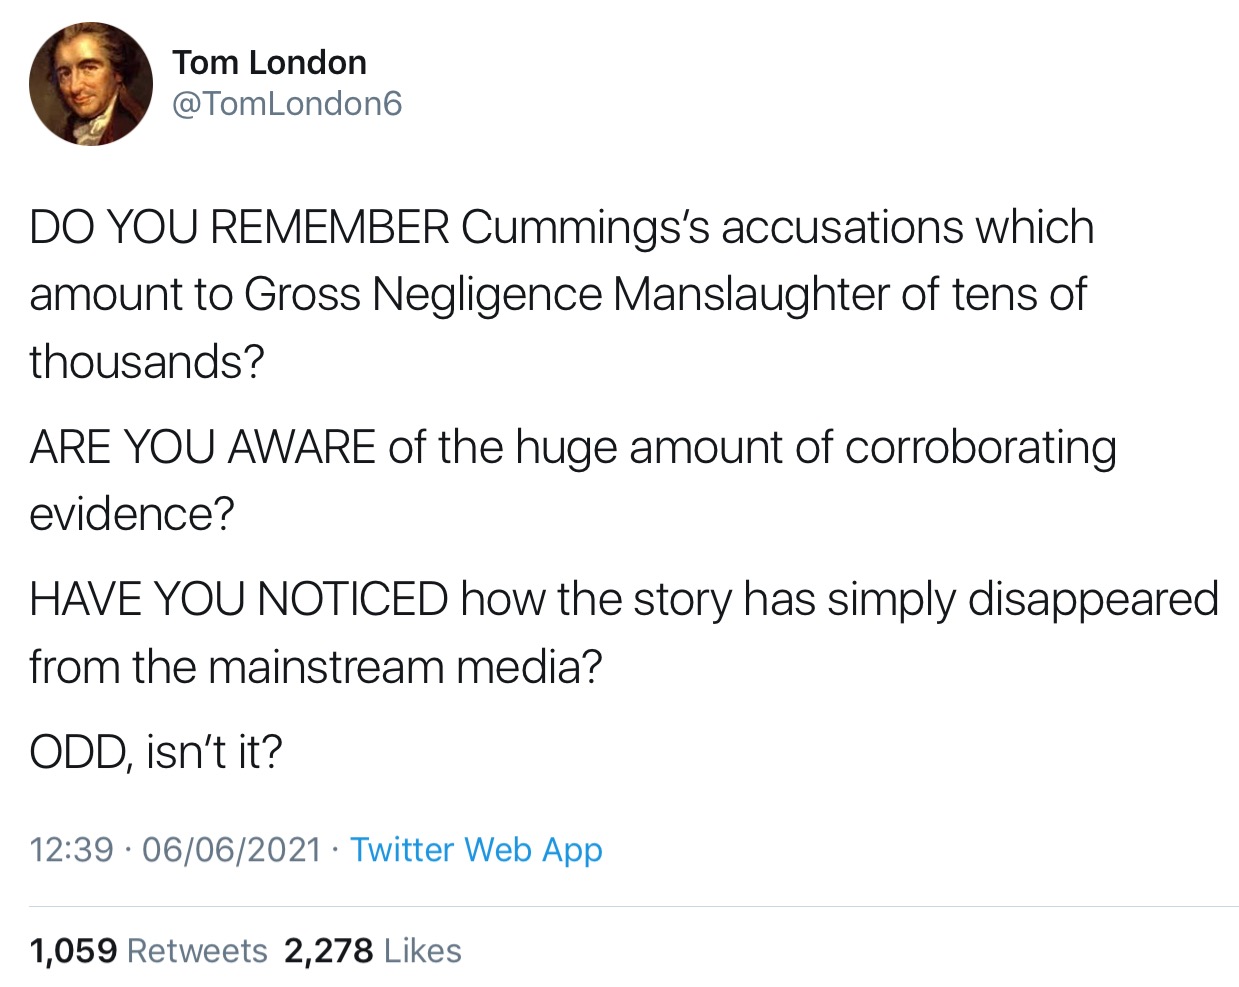The width and height of the screenshot is (1239, 987).
Task: Open the Tom London display name
Action: coord(269,62)
